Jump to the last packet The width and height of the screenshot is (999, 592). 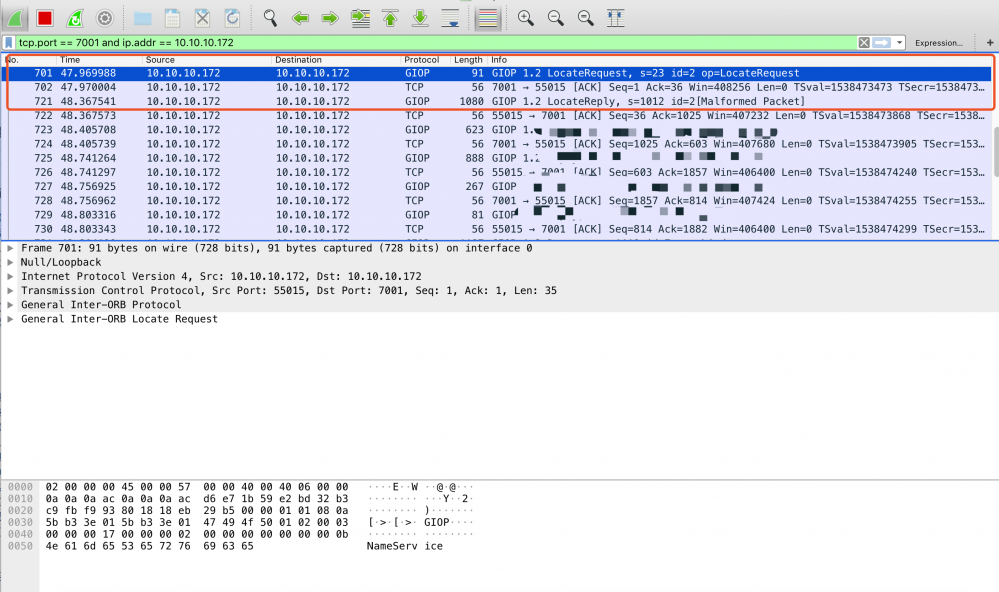tap(418, 17)
